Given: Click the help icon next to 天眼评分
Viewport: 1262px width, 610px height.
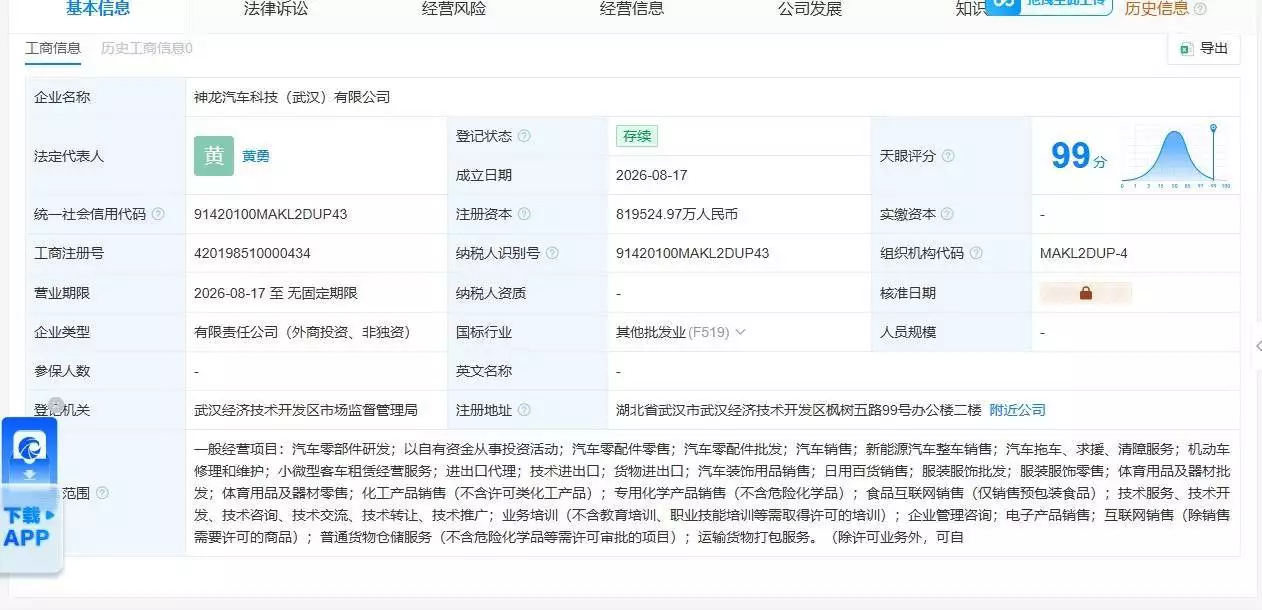Looking at the screenshot, I should pos(948,156).
